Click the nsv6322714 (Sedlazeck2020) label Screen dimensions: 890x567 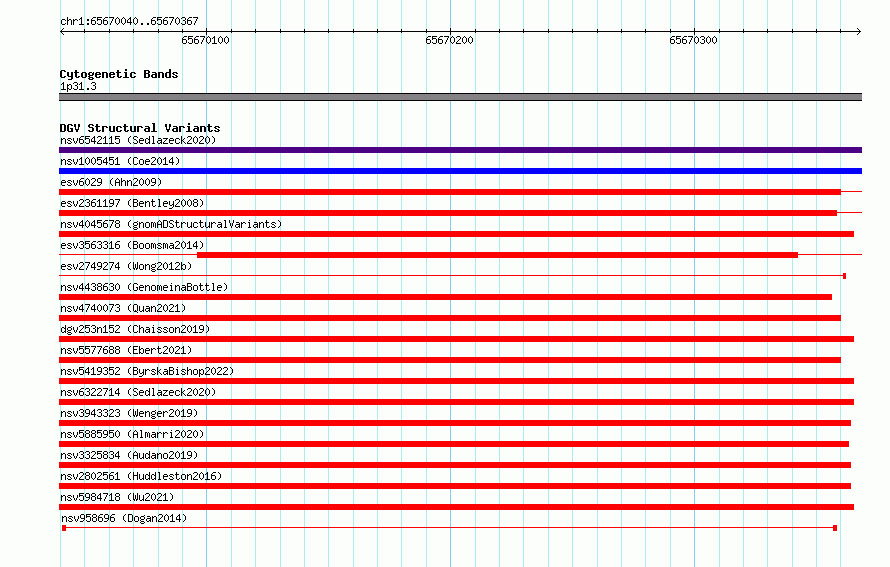tap(138, 392)
